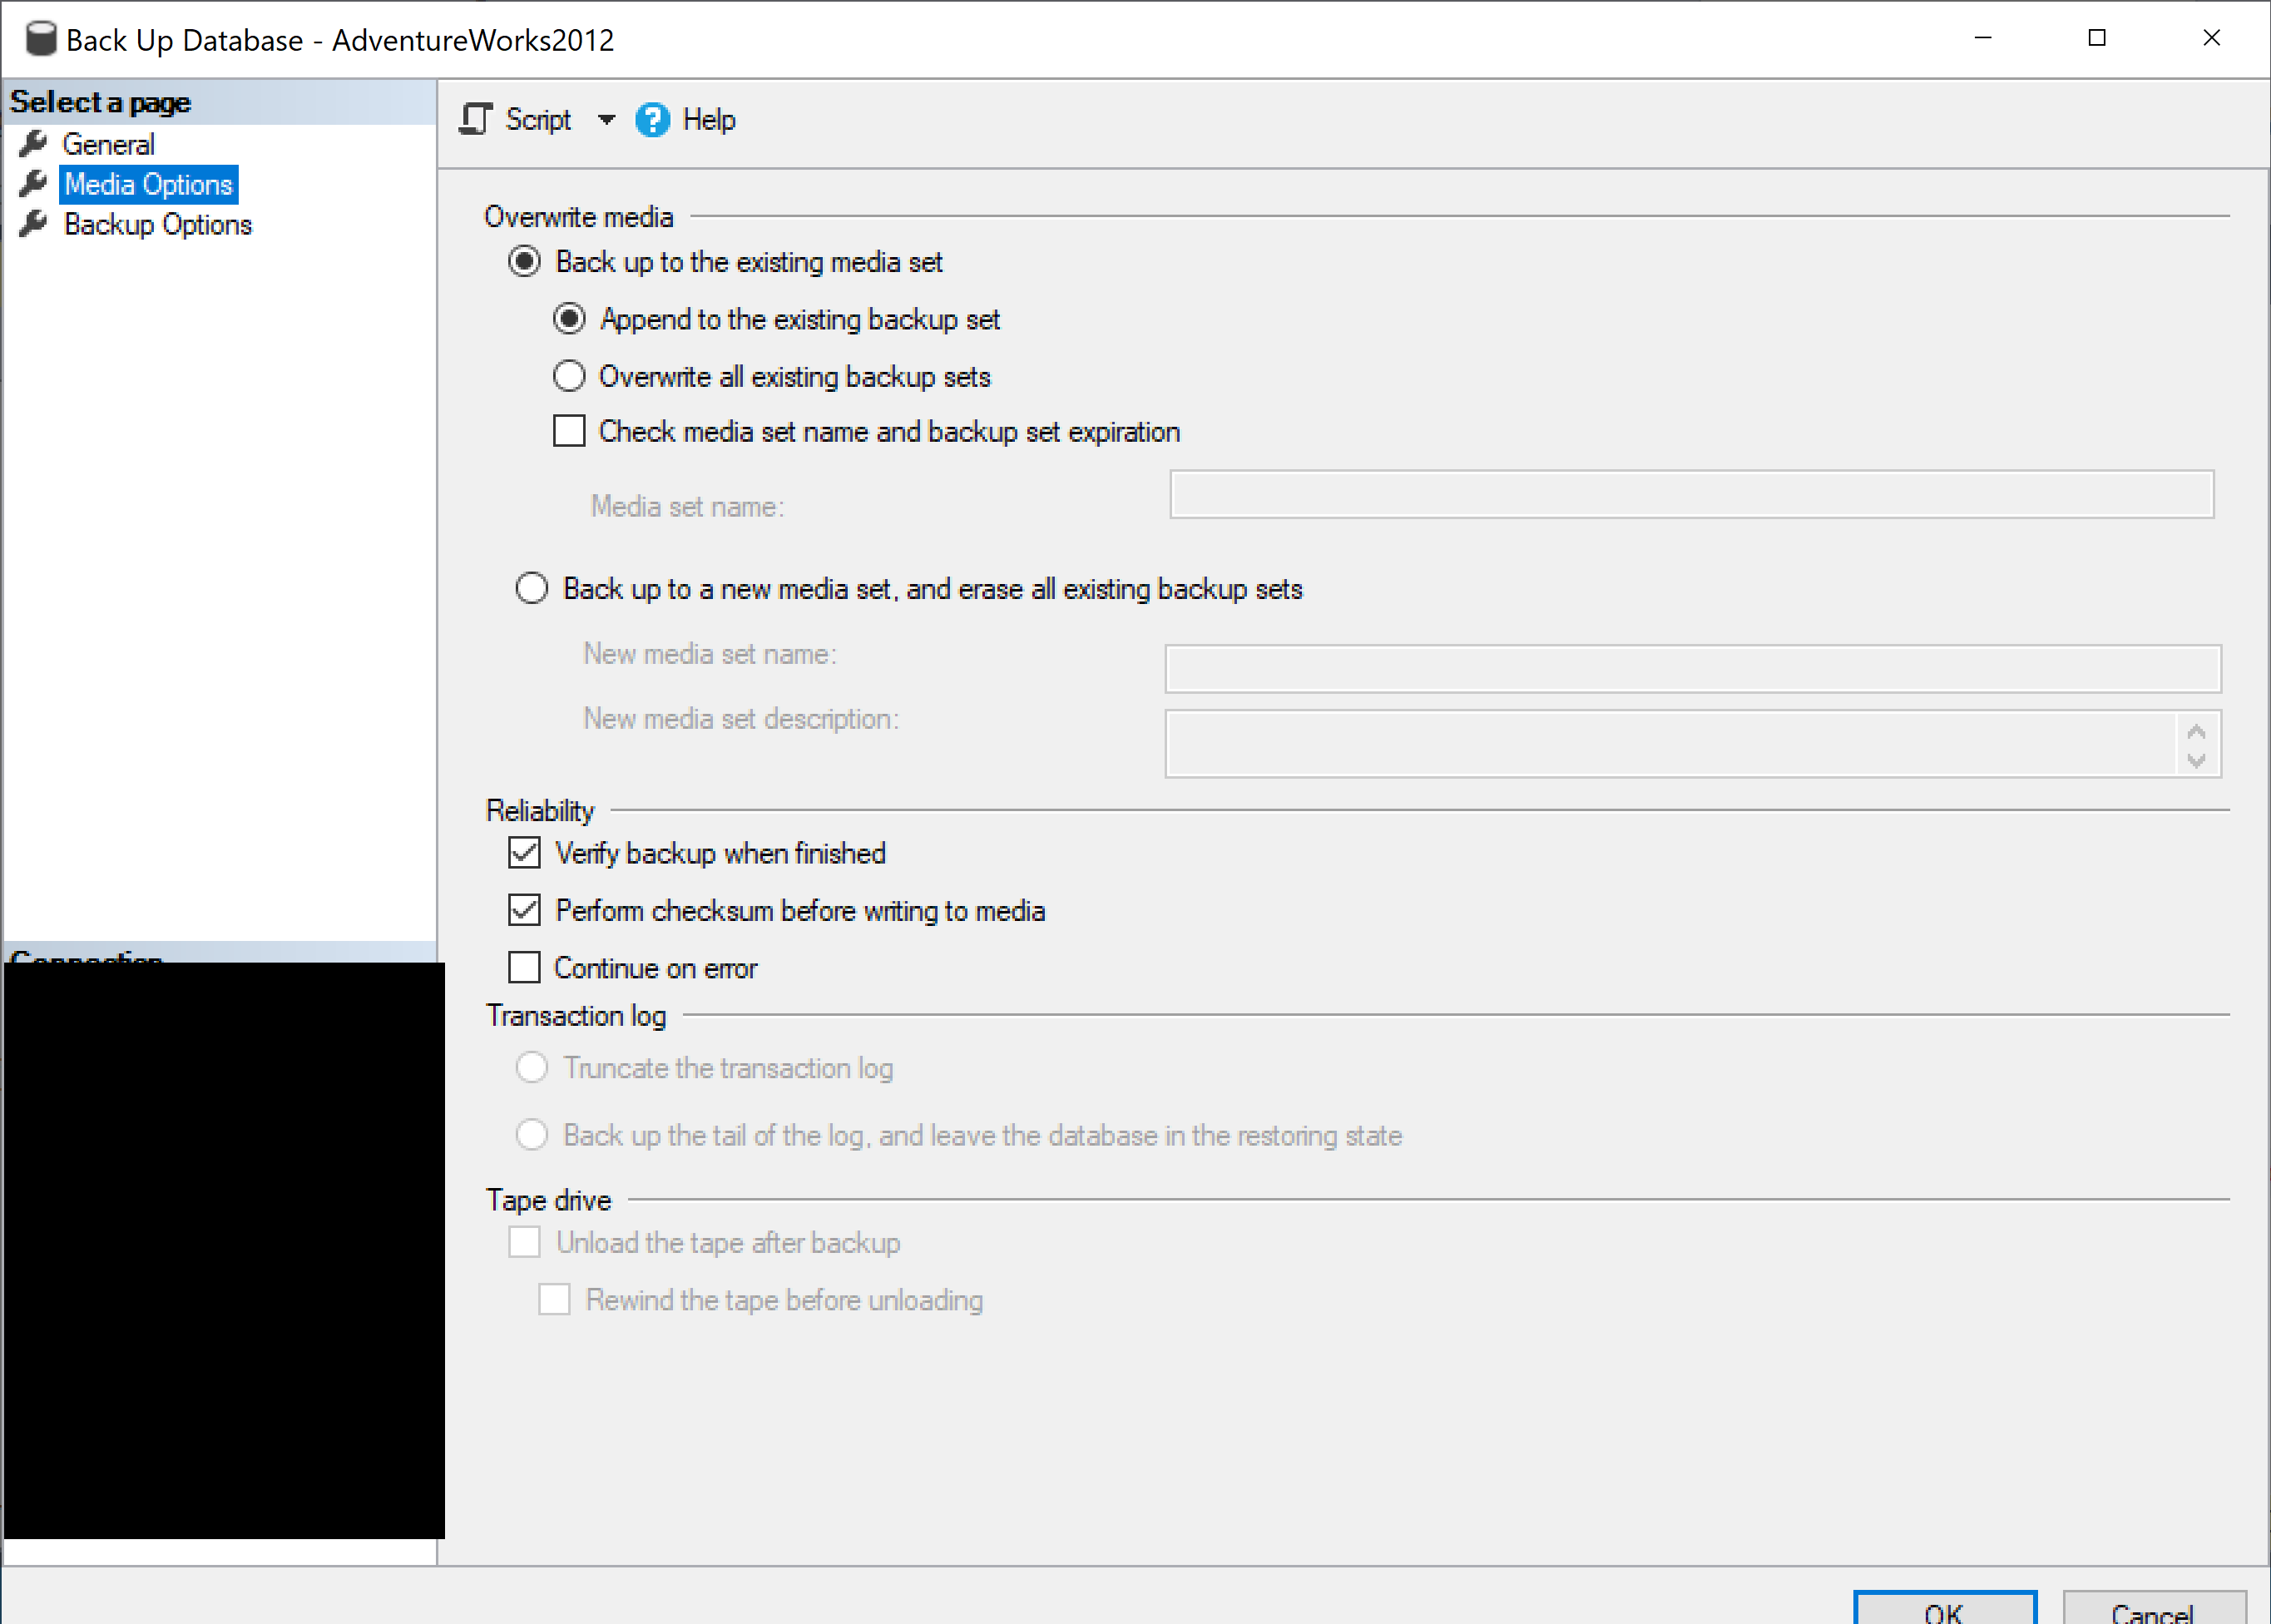Click the Transaction log section label
Image resolution: width=2271 pixels, height=1624 pixels.
tap(576, 1015)
